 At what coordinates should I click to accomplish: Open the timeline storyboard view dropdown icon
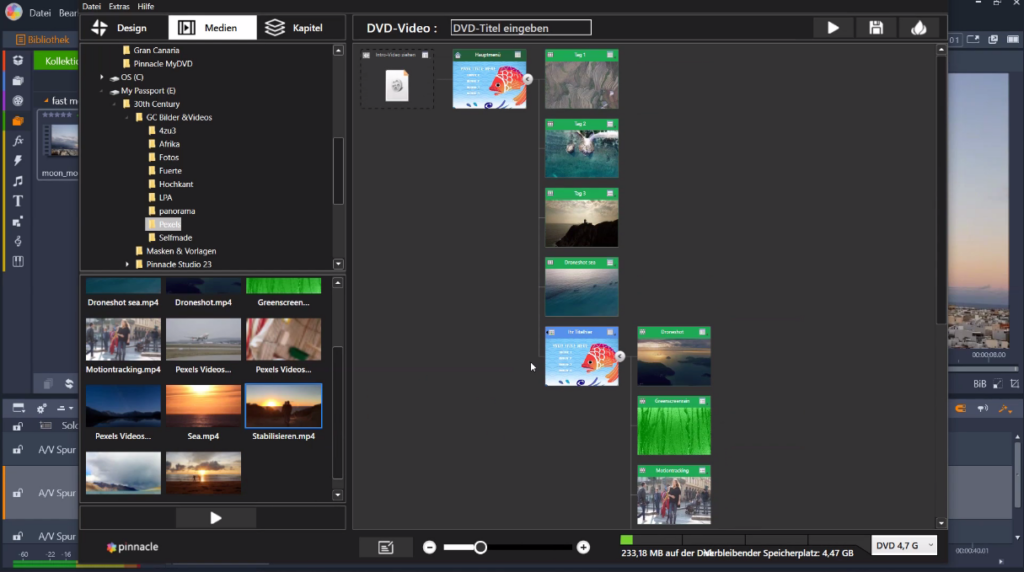pos(18,408)
